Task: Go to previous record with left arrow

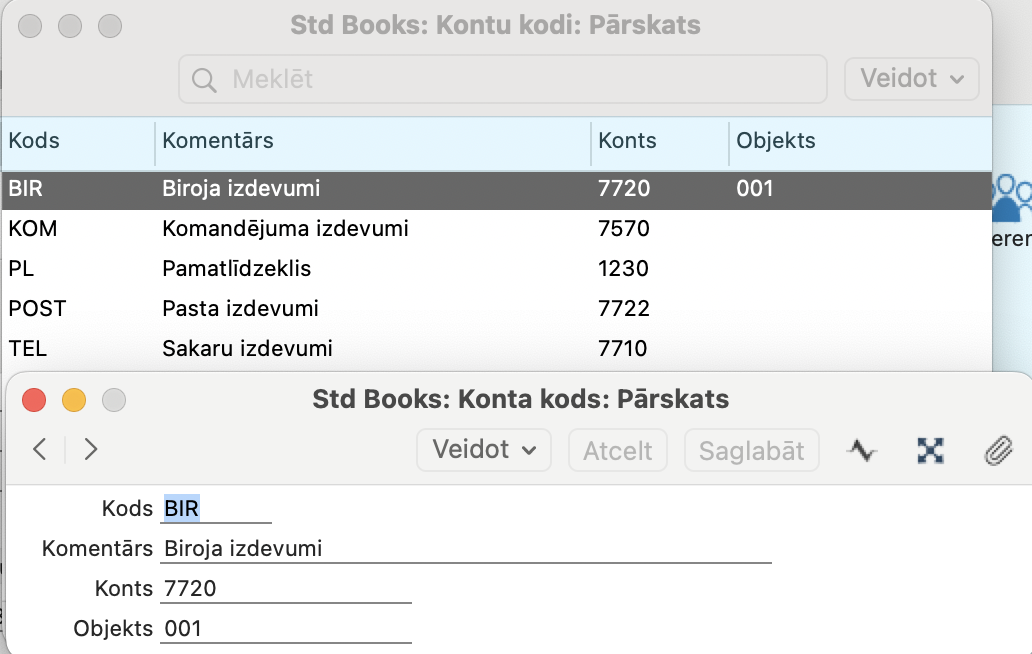Action: (x=39, y=449)
